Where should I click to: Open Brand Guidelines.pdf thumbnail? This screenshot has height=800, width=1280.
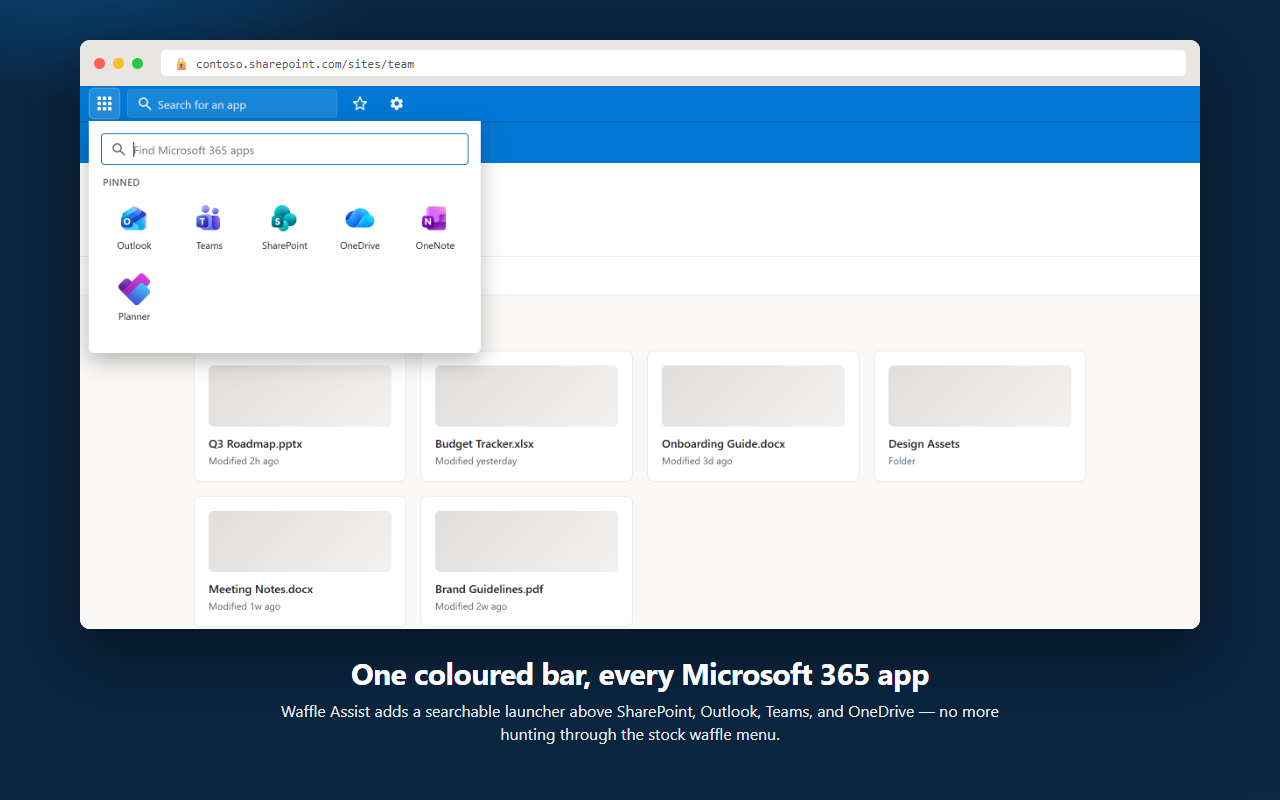pyautogui.click(x=527, y=541)
